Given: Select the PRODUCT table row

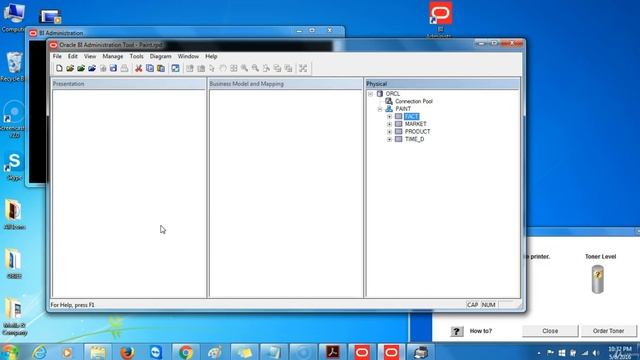Looking at the screenshot, I should click(x=417, y=132).
